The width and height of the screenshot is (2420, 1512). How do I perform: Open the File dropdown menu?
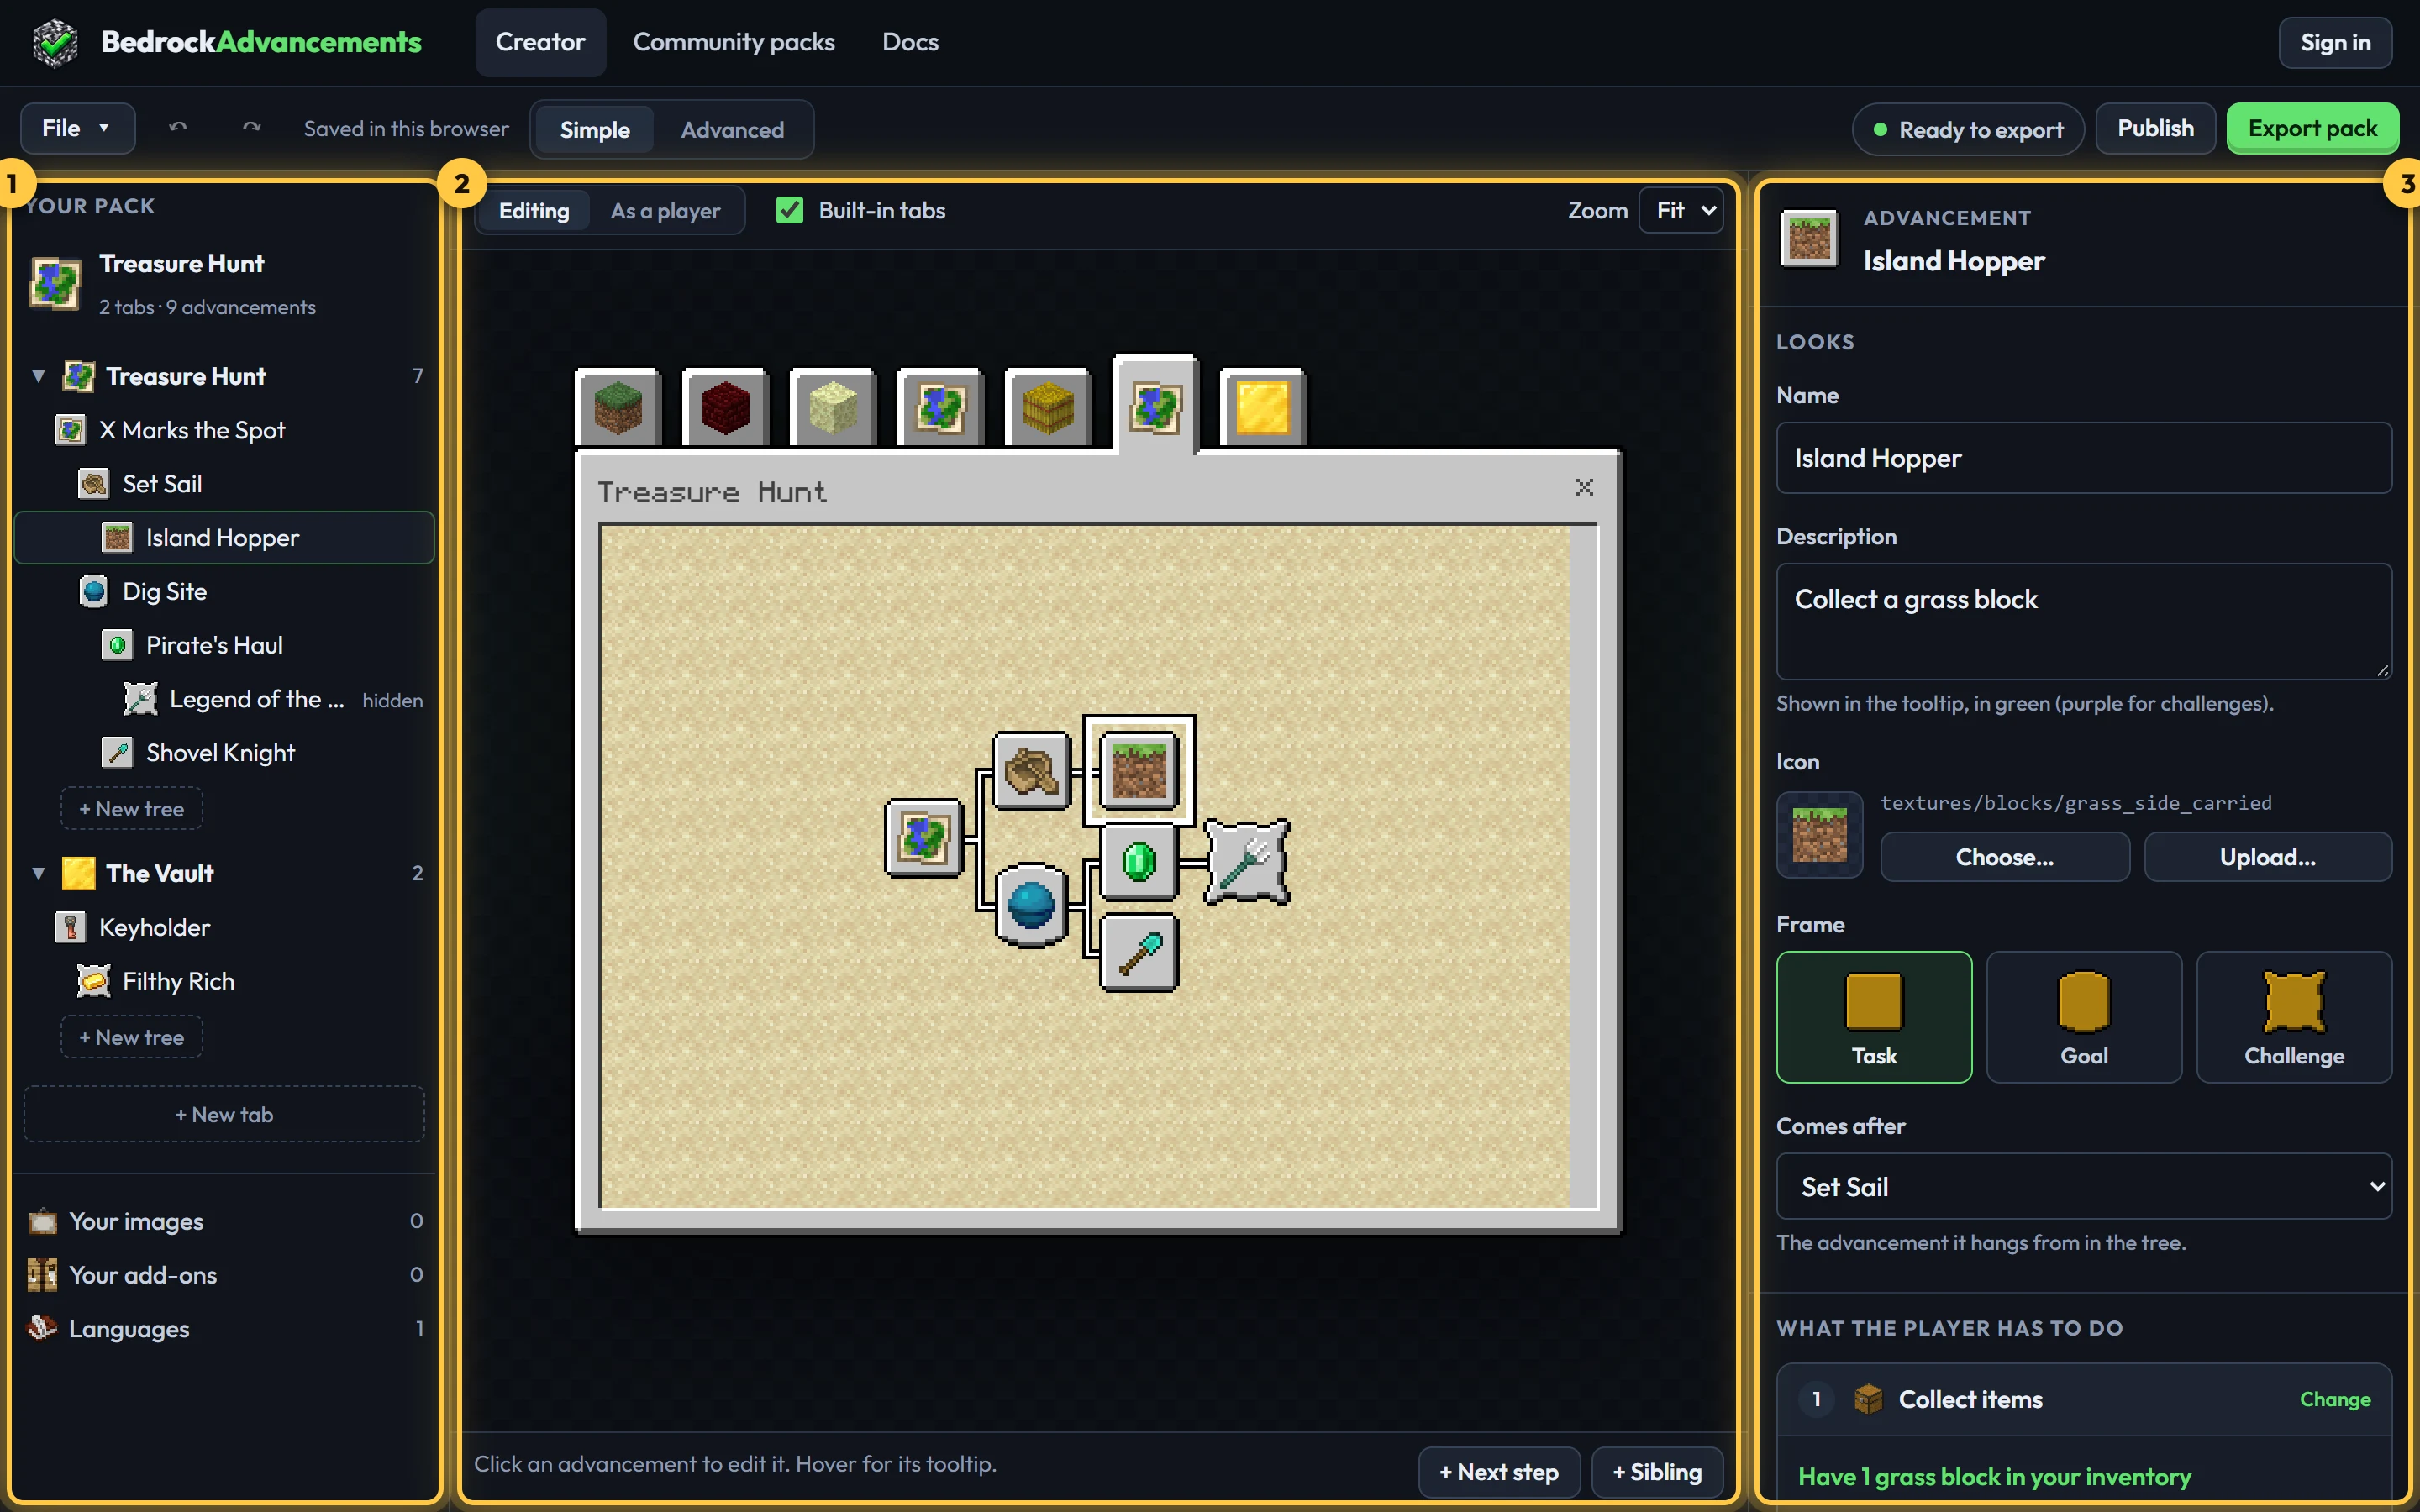(x=77, y=128)
